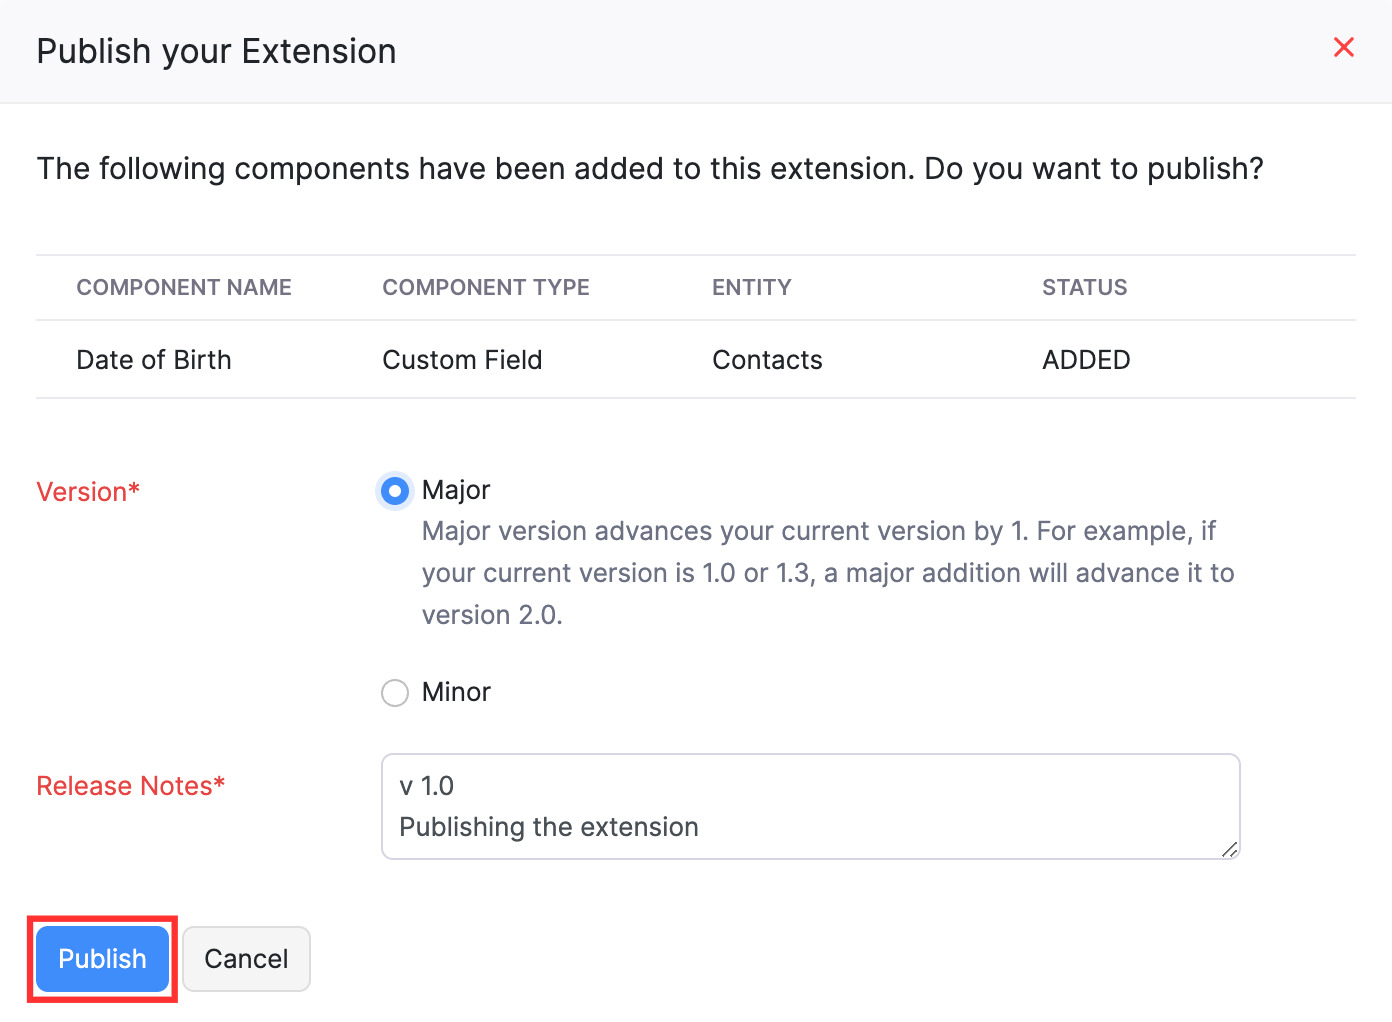Screen dimensions: 1392x1022
Task: Click the Custom Field table cell
Action: point(462,359)
